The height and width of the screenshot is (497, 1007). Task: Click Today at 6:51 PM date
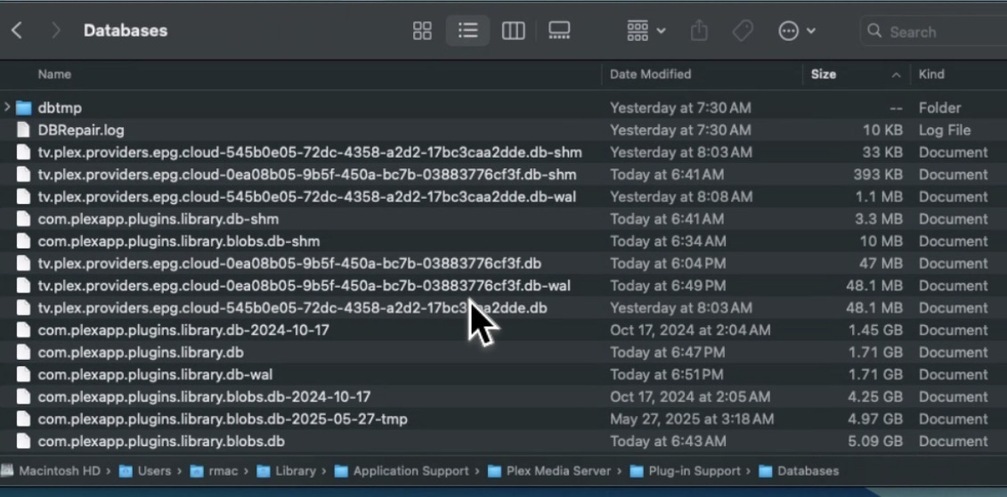coord(666,374)
